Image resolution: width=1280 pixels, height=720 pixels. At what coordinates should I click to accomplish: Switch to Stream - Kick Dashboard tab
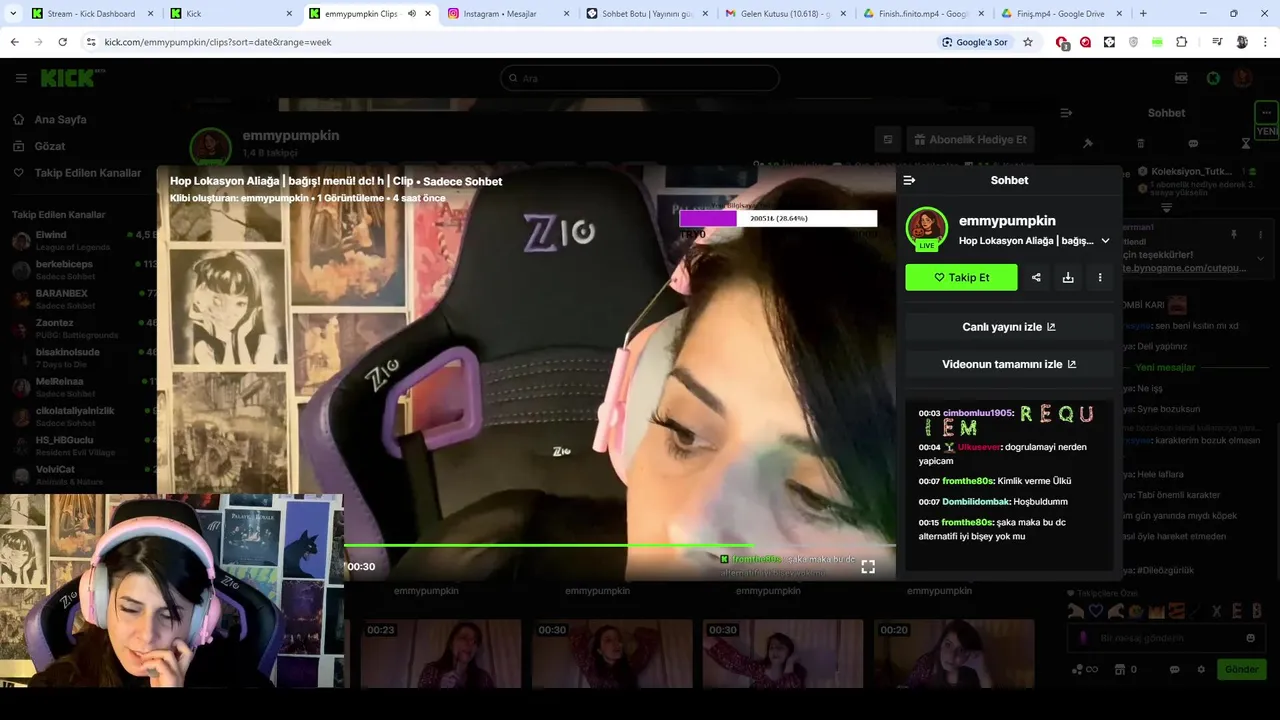tap(92, 14)
